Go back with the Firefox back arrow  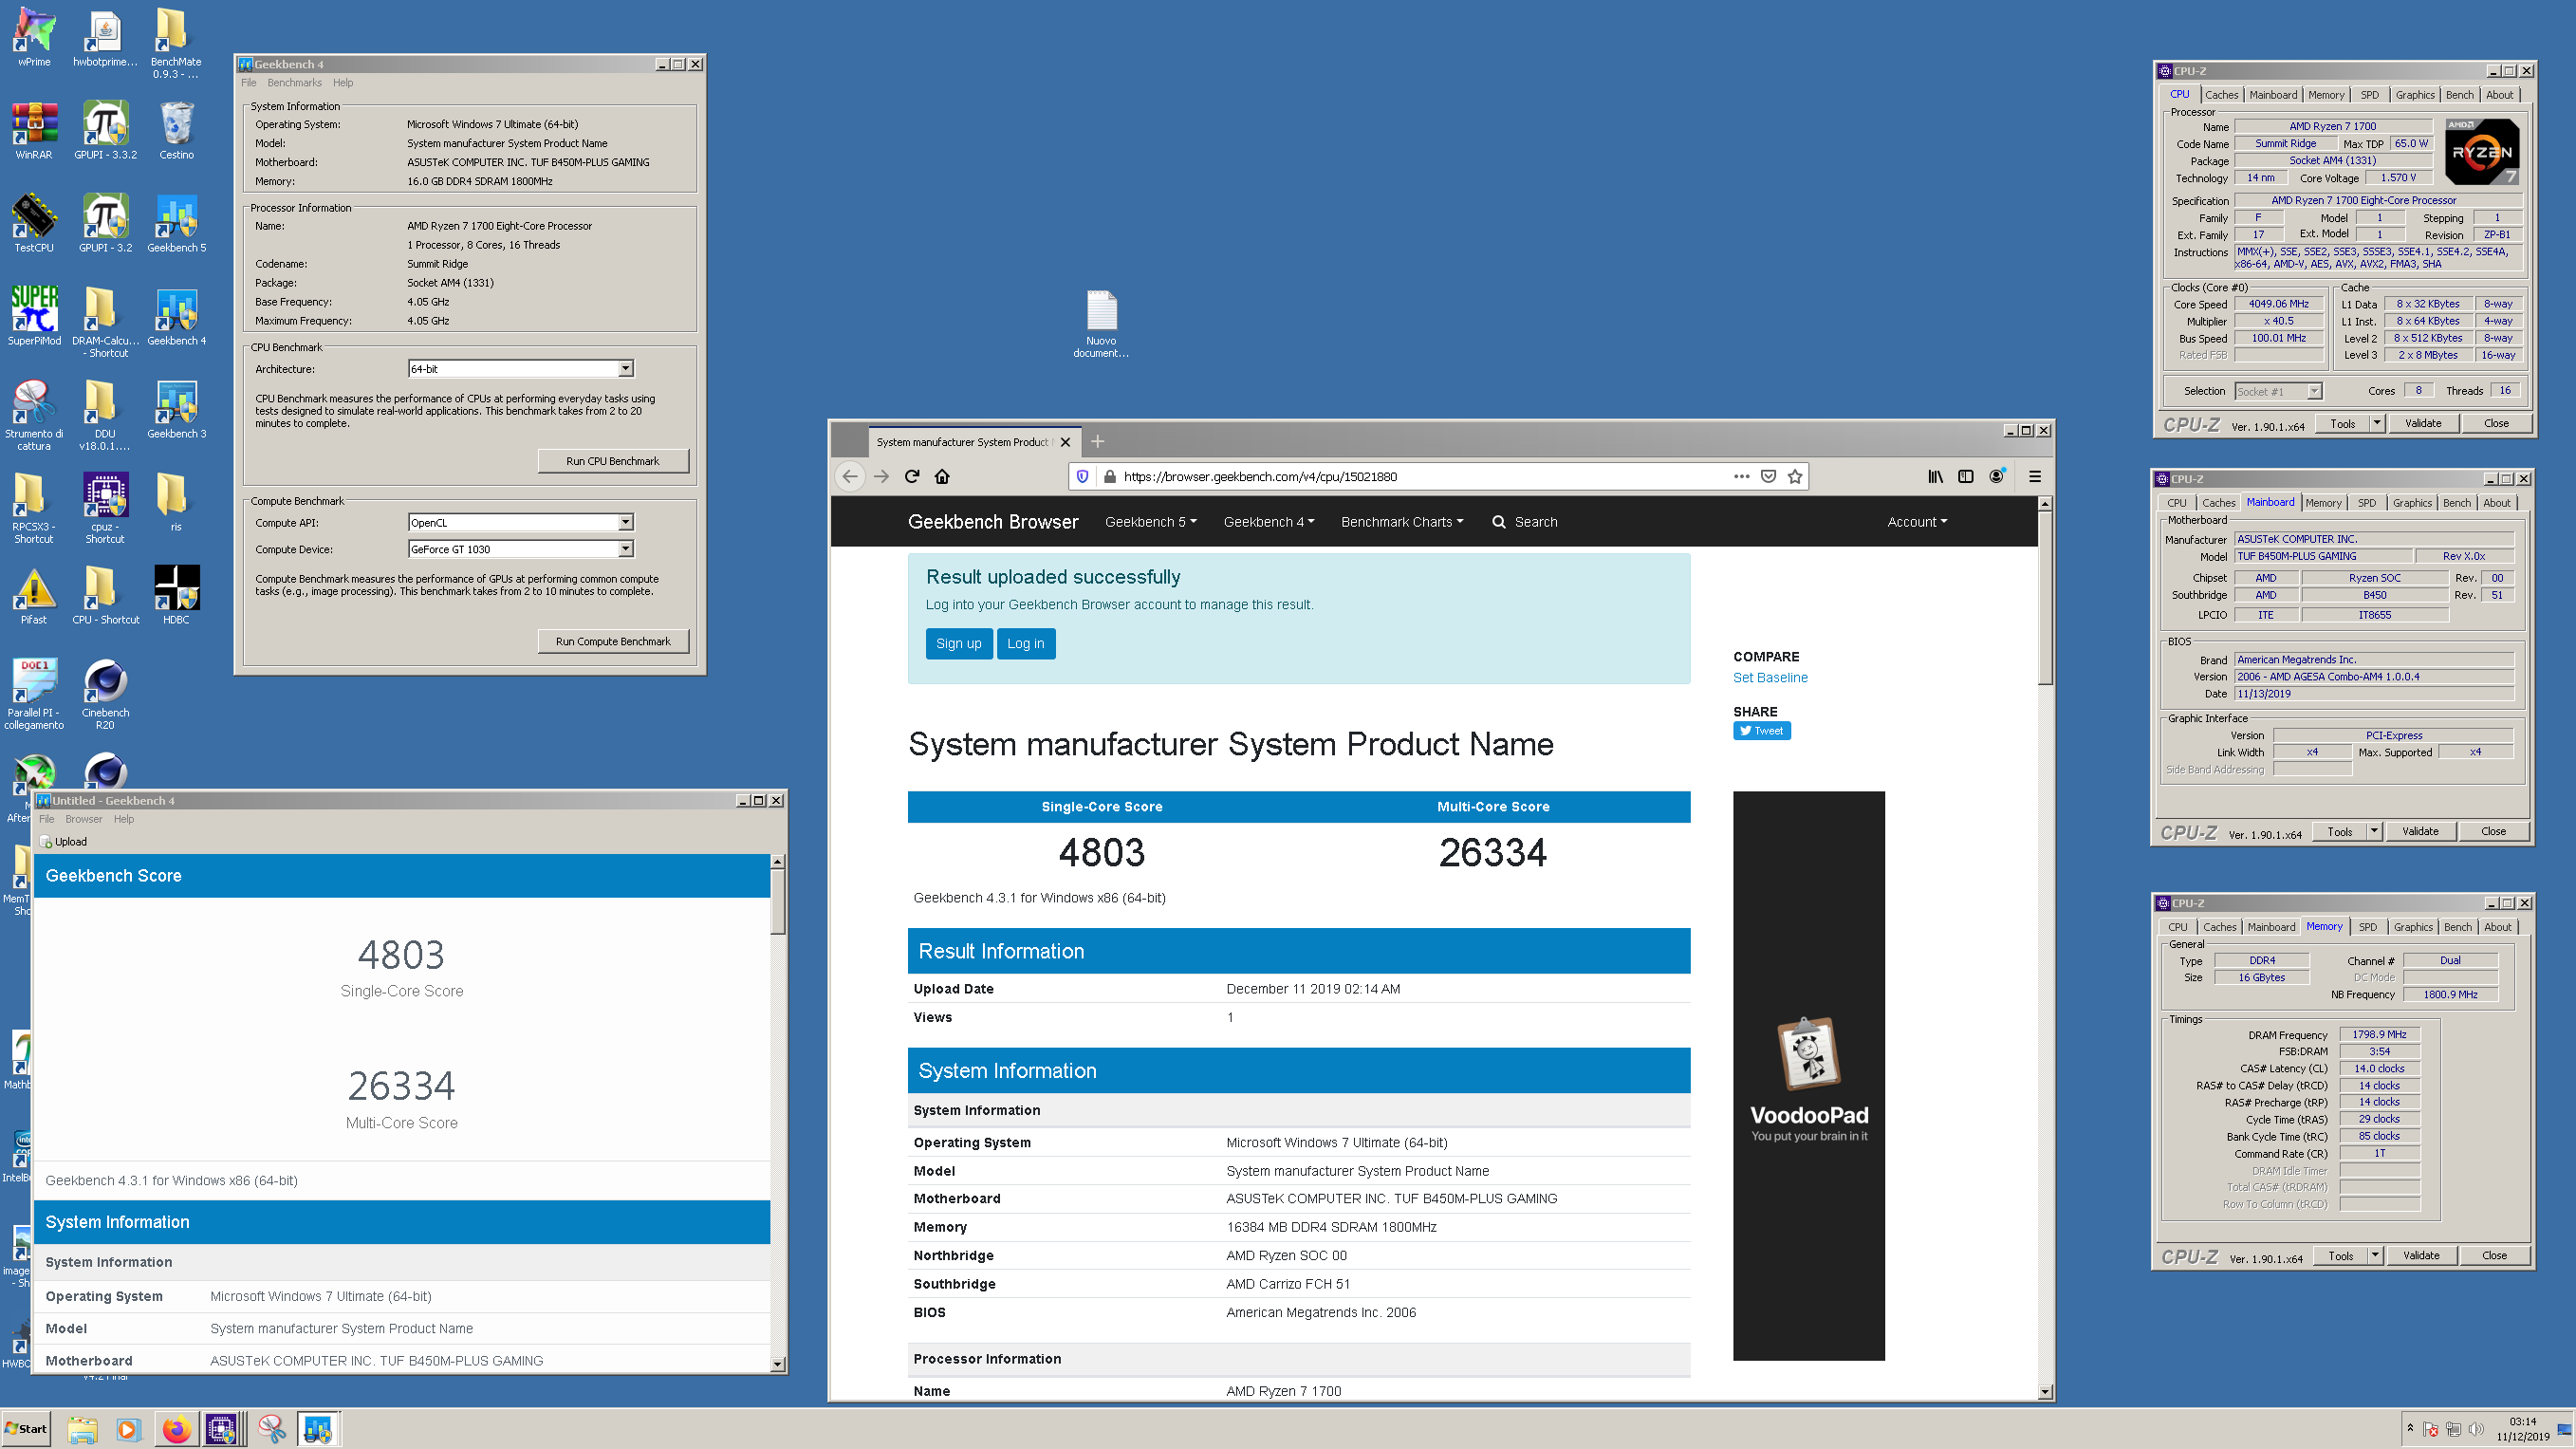850,477
